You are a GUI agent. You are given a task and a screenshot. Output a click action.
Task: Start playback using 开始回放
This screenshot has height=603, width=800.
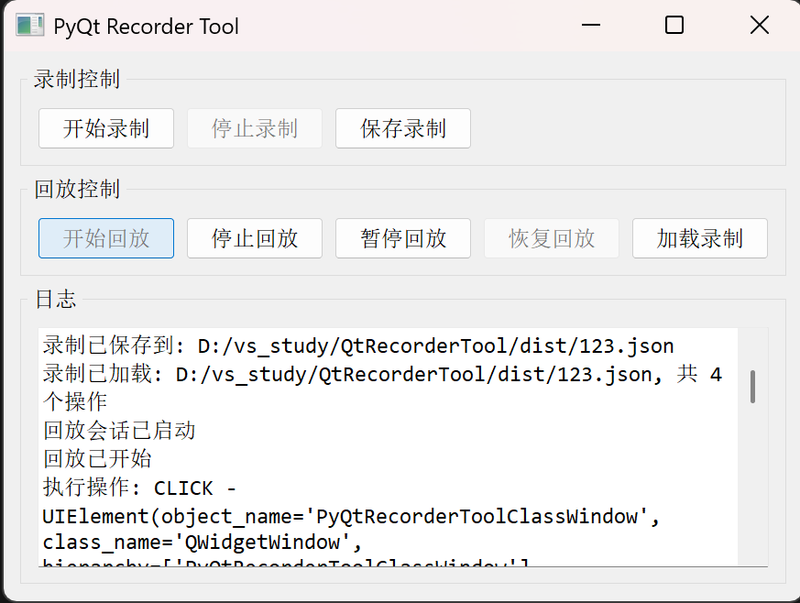tap(106, 238)
